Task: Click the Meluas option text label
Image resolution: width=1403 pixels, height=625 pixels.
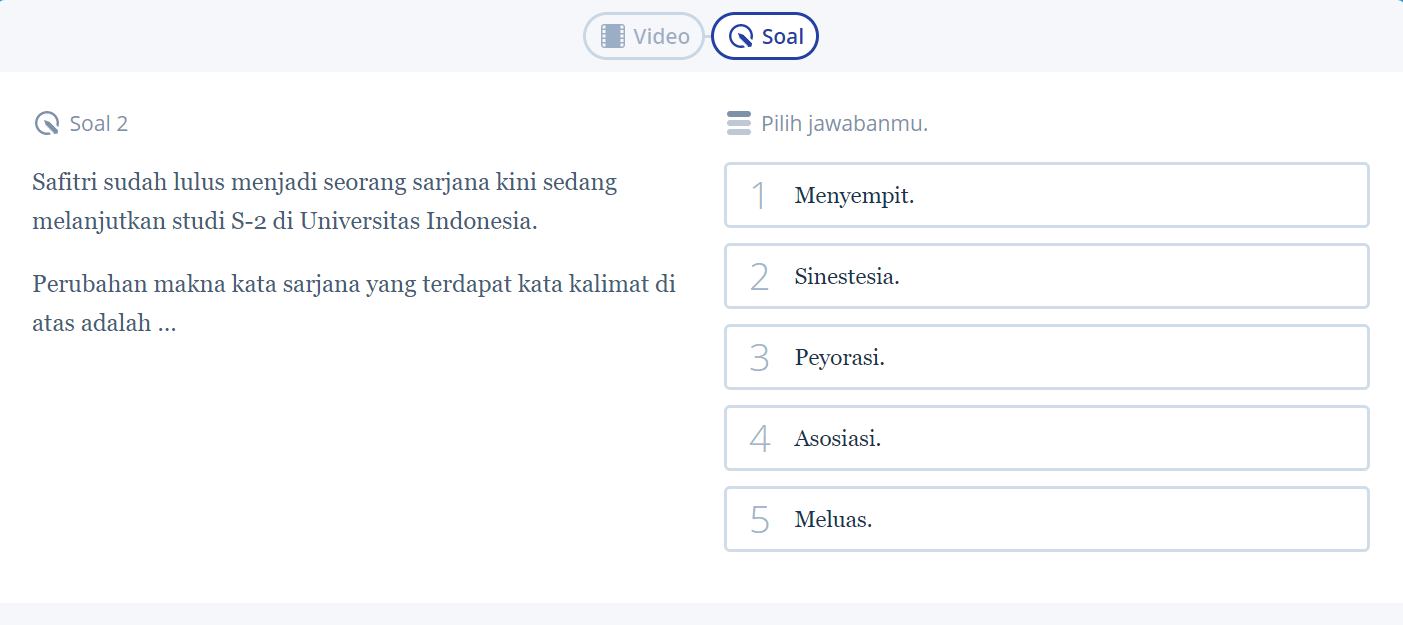Action: point(830,519)
